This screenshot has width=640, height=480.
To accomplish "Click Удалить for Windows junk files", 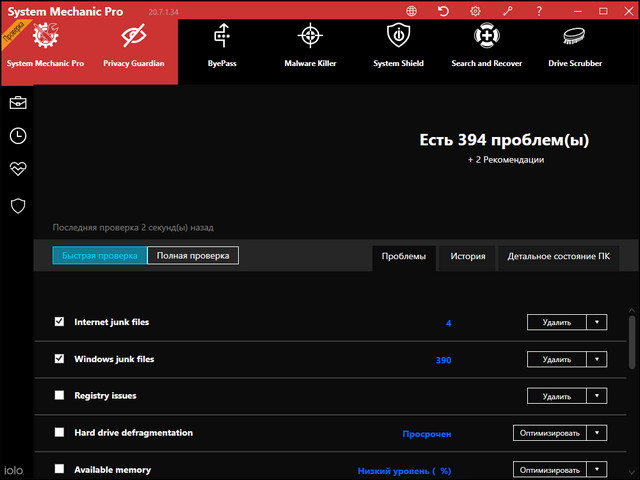I will (556, 359).
